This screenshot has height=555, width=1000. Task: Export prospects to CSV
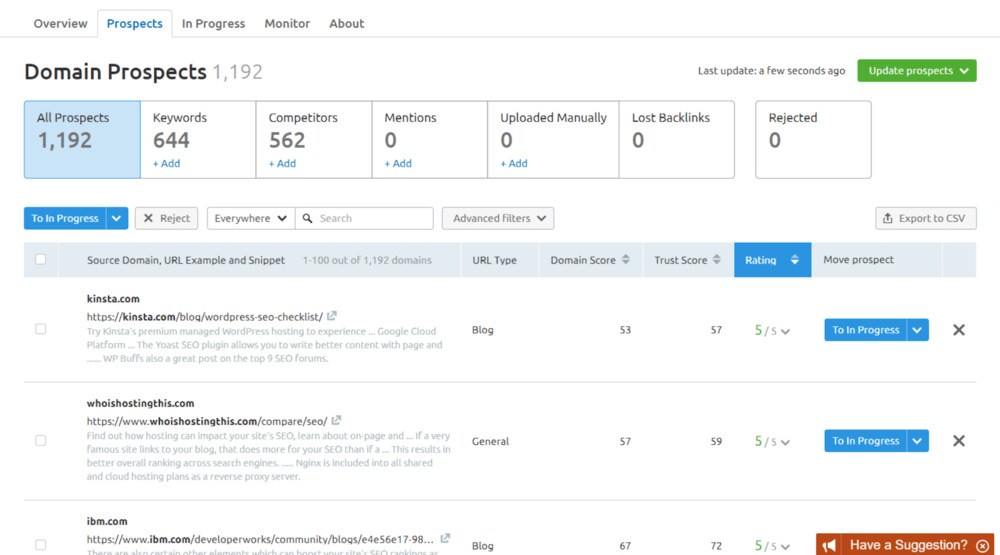925,218
